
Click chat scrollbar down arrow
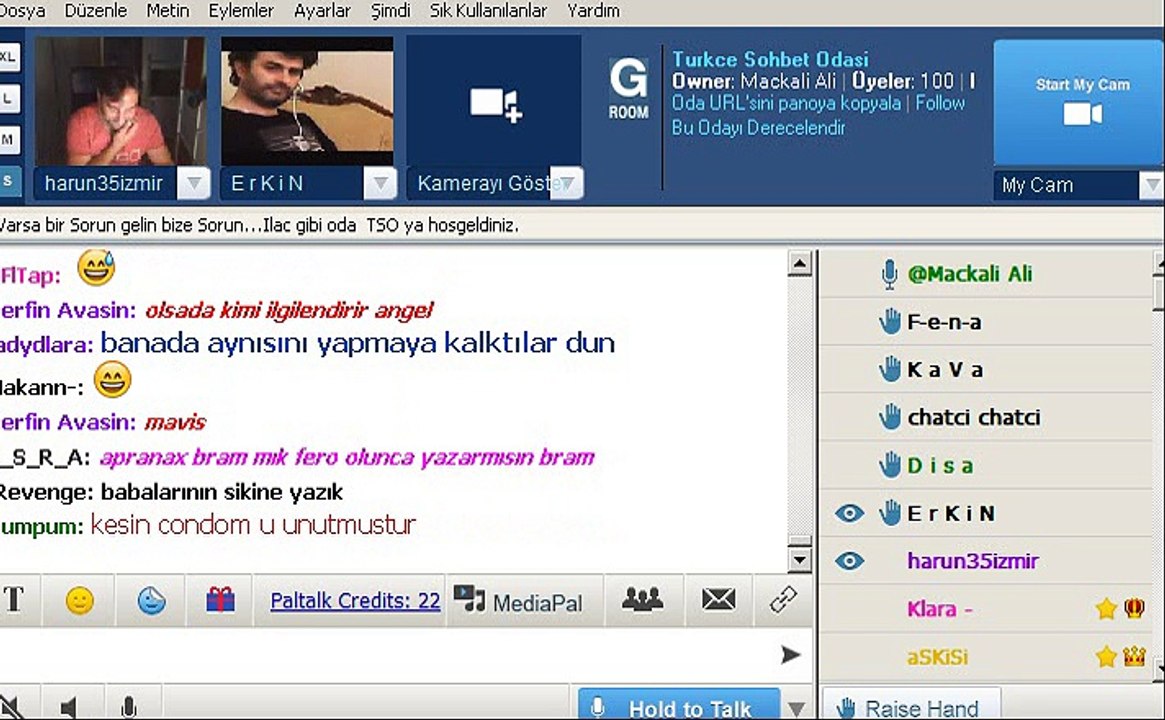pyautogui.click(x=799, y=560)
